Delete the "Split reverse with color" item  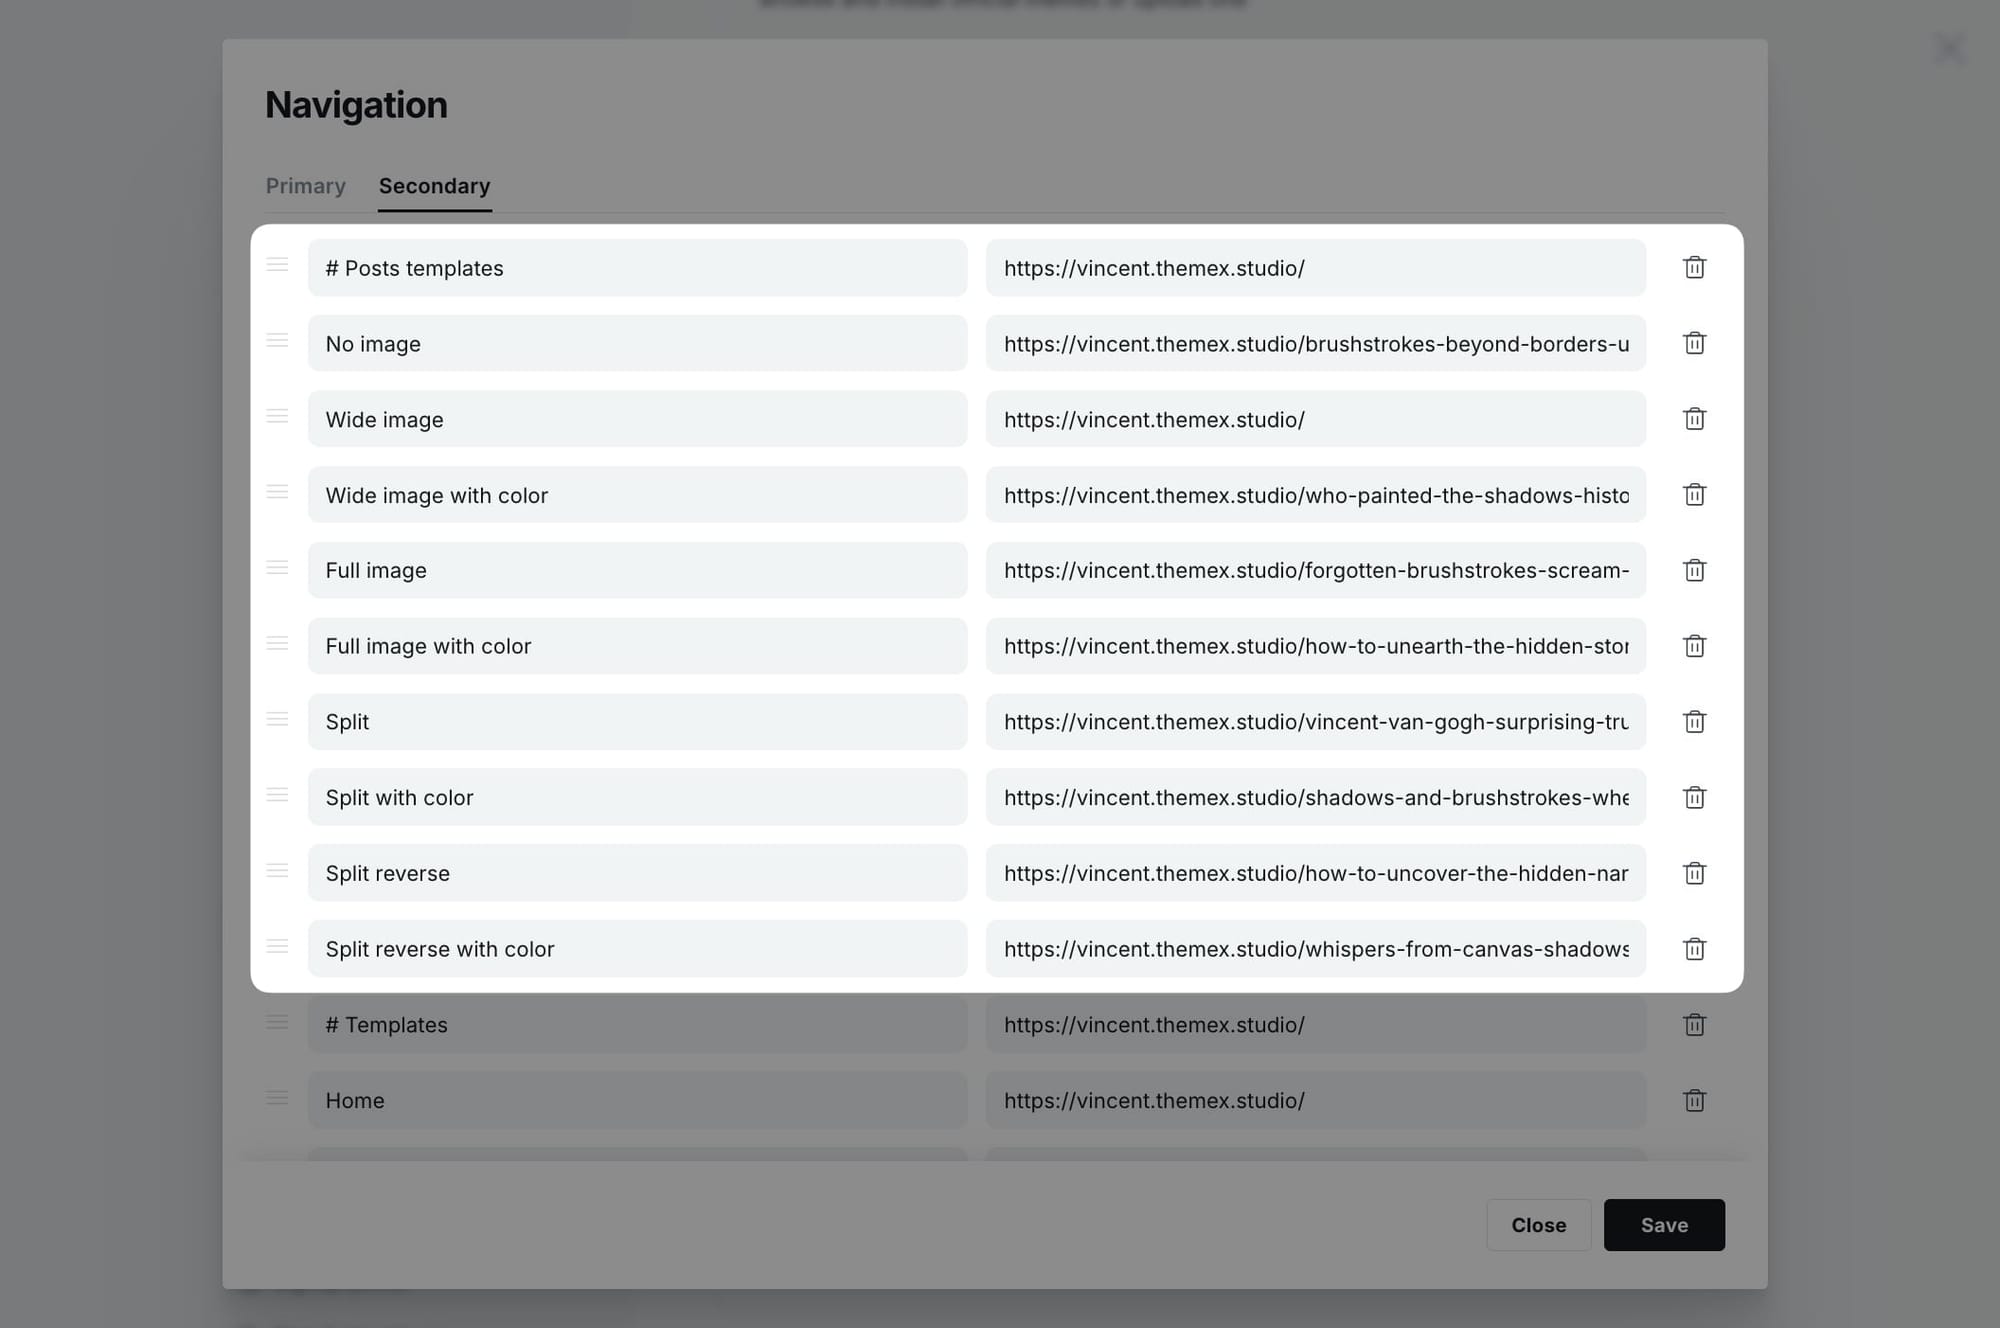[1694, 949]
